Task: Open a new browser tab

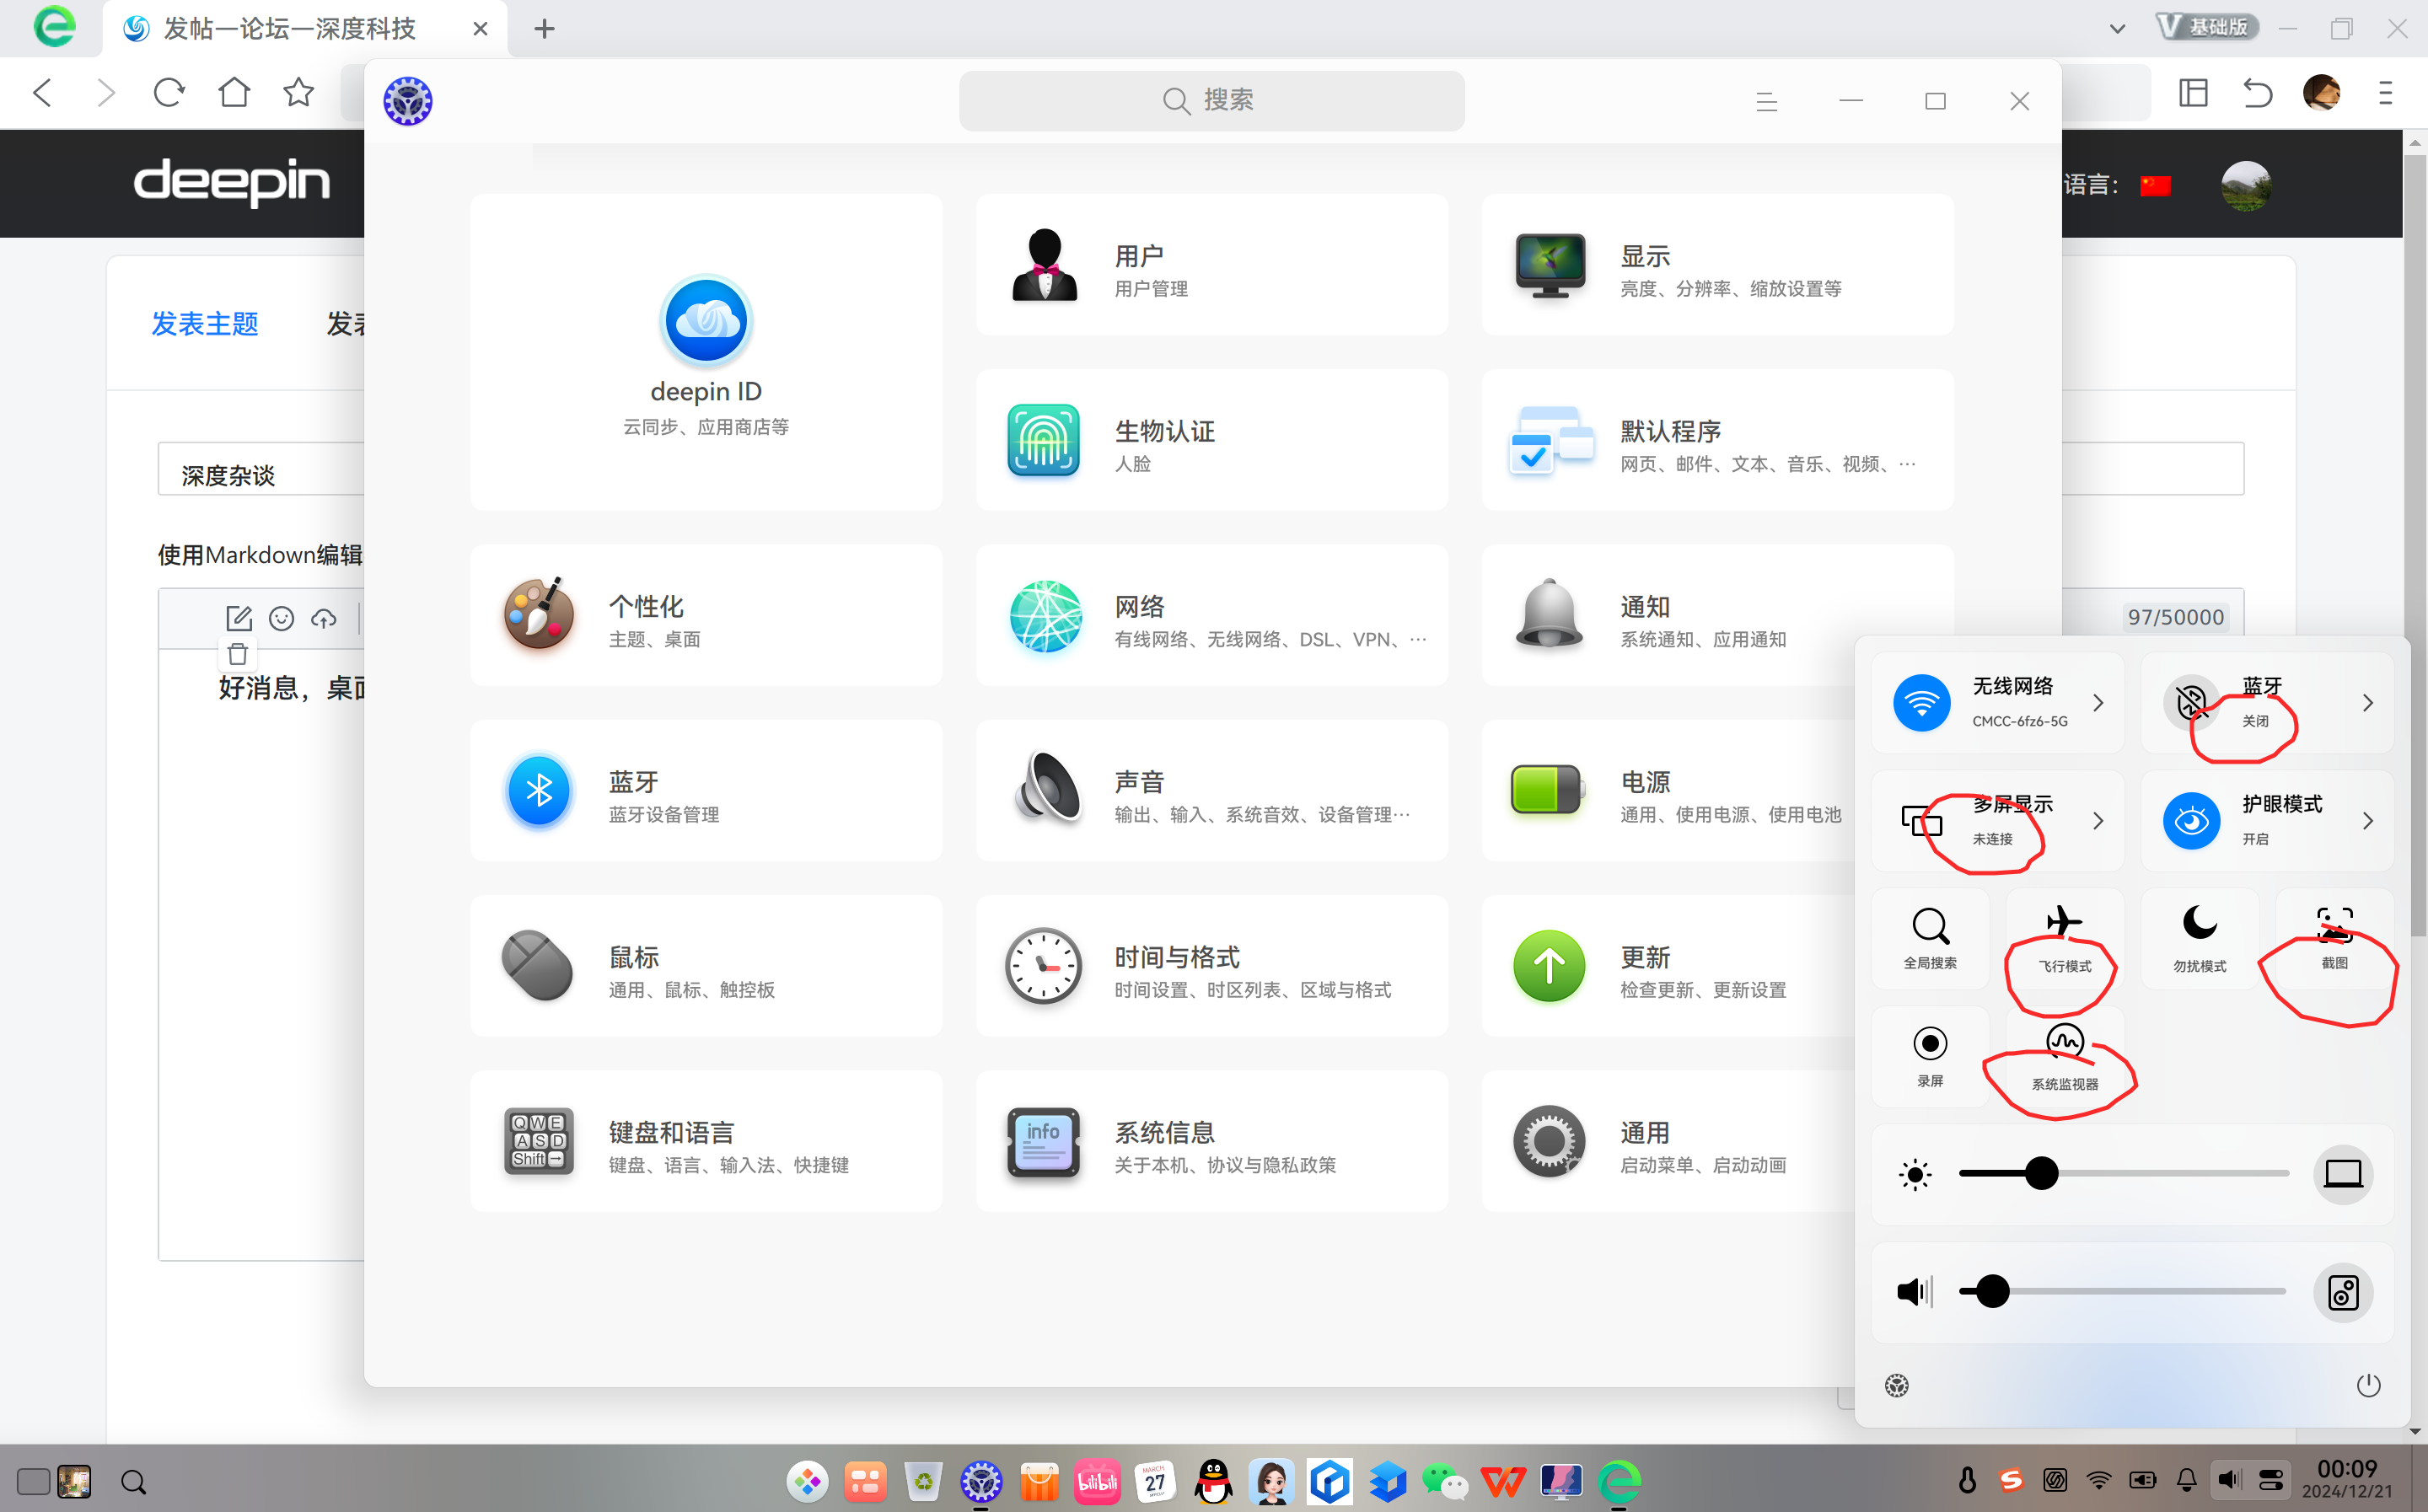Action: pyautogui.click(x=544, y=28)
